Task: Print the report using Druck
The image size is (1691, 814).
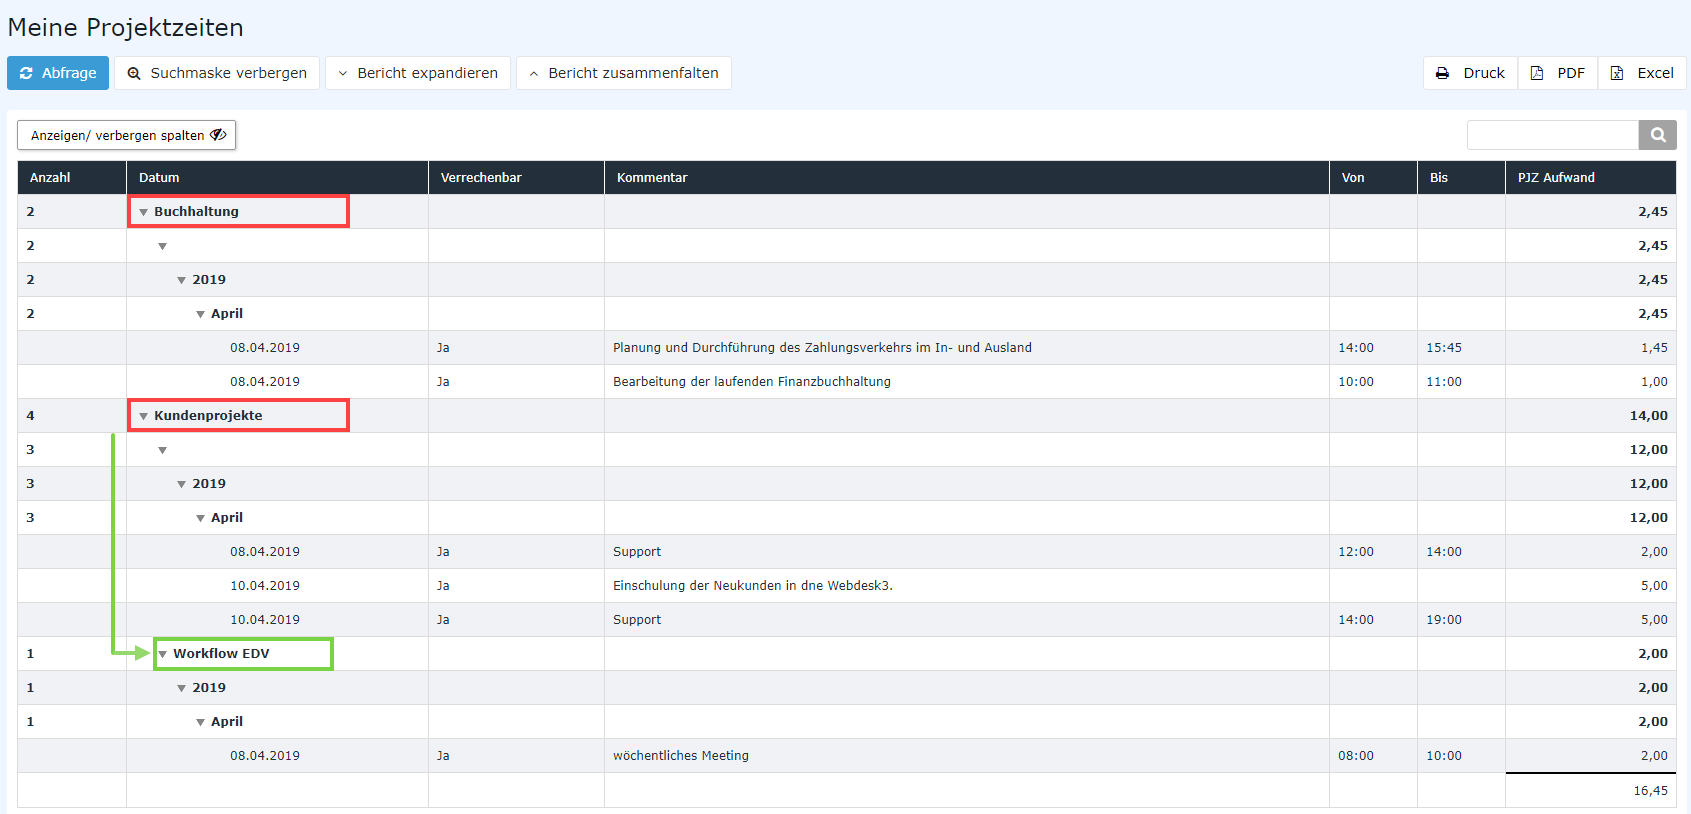Action: click(x=1470, y=73)
